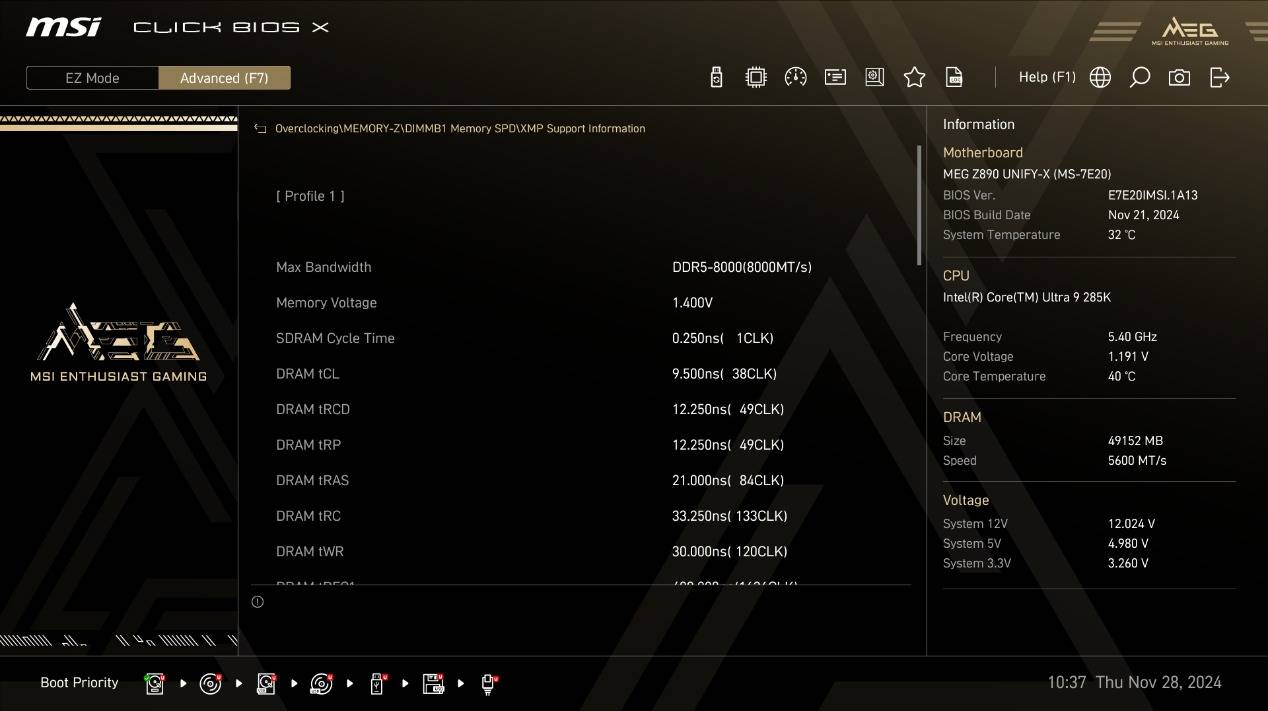The width and height of the screenshot is (1268, 711).
Task: Switch to EZ Mode
Action: (92, 78)
